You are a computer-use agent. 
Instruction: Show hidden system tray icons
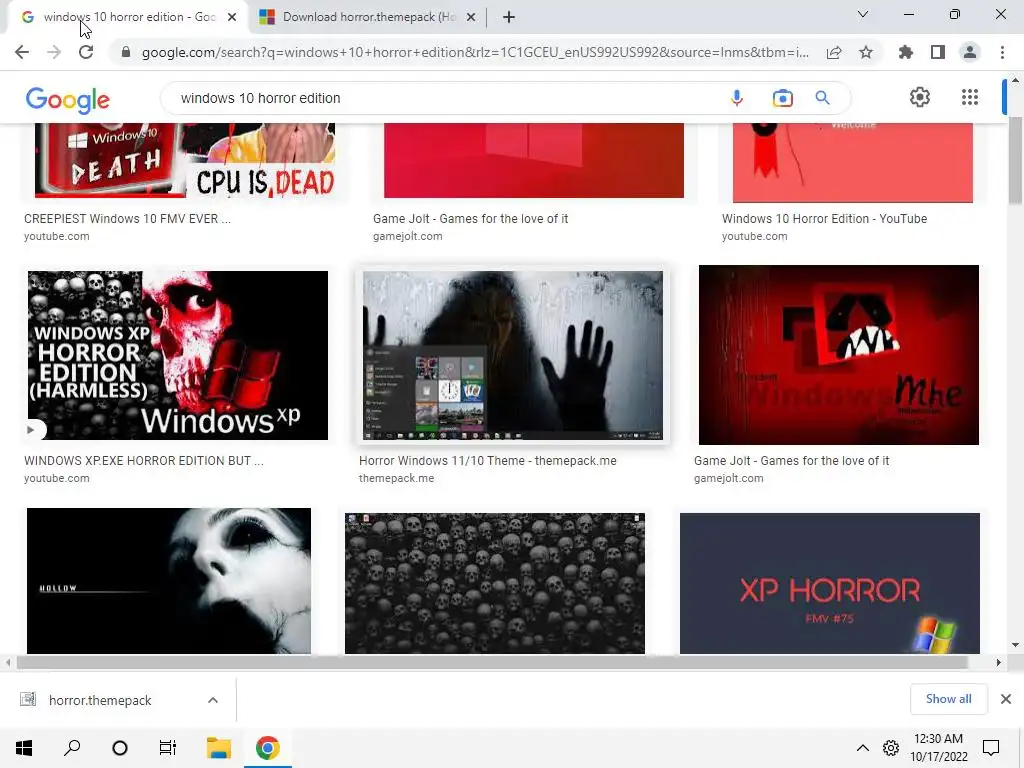pos(862,748)
